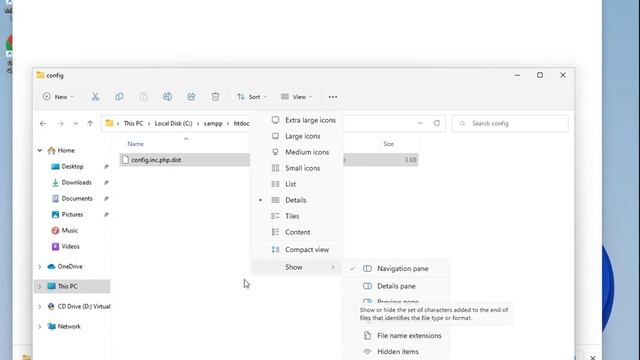This screenshot has height=360, width=640.
Task: Click the Downloads arrow icon in sidebar
Action: [x=56, y=182]
